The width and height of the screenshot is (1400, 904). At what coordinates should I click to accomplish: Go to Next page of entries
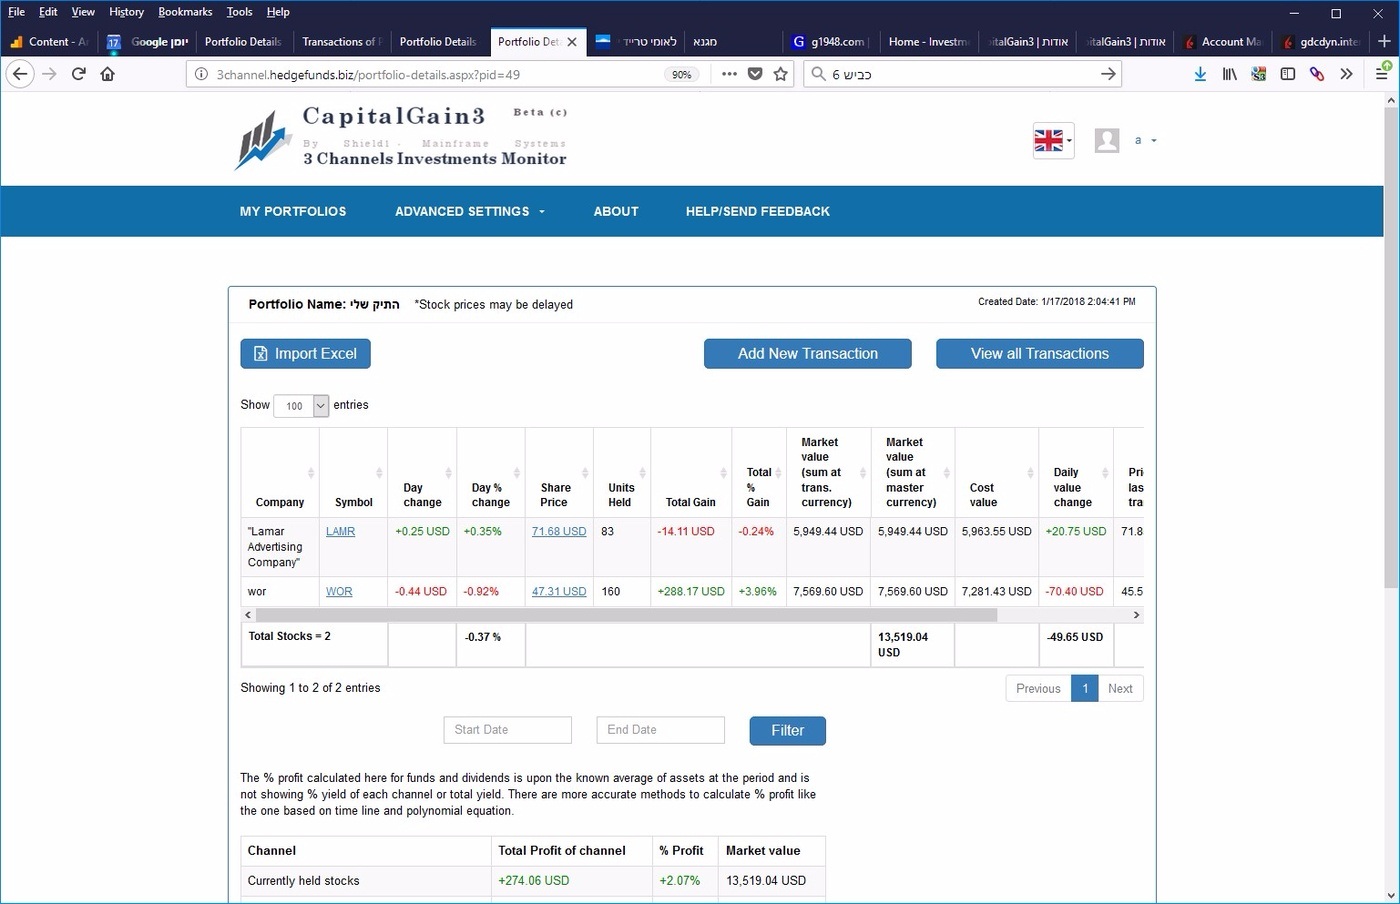click(x=1120, y=688)
